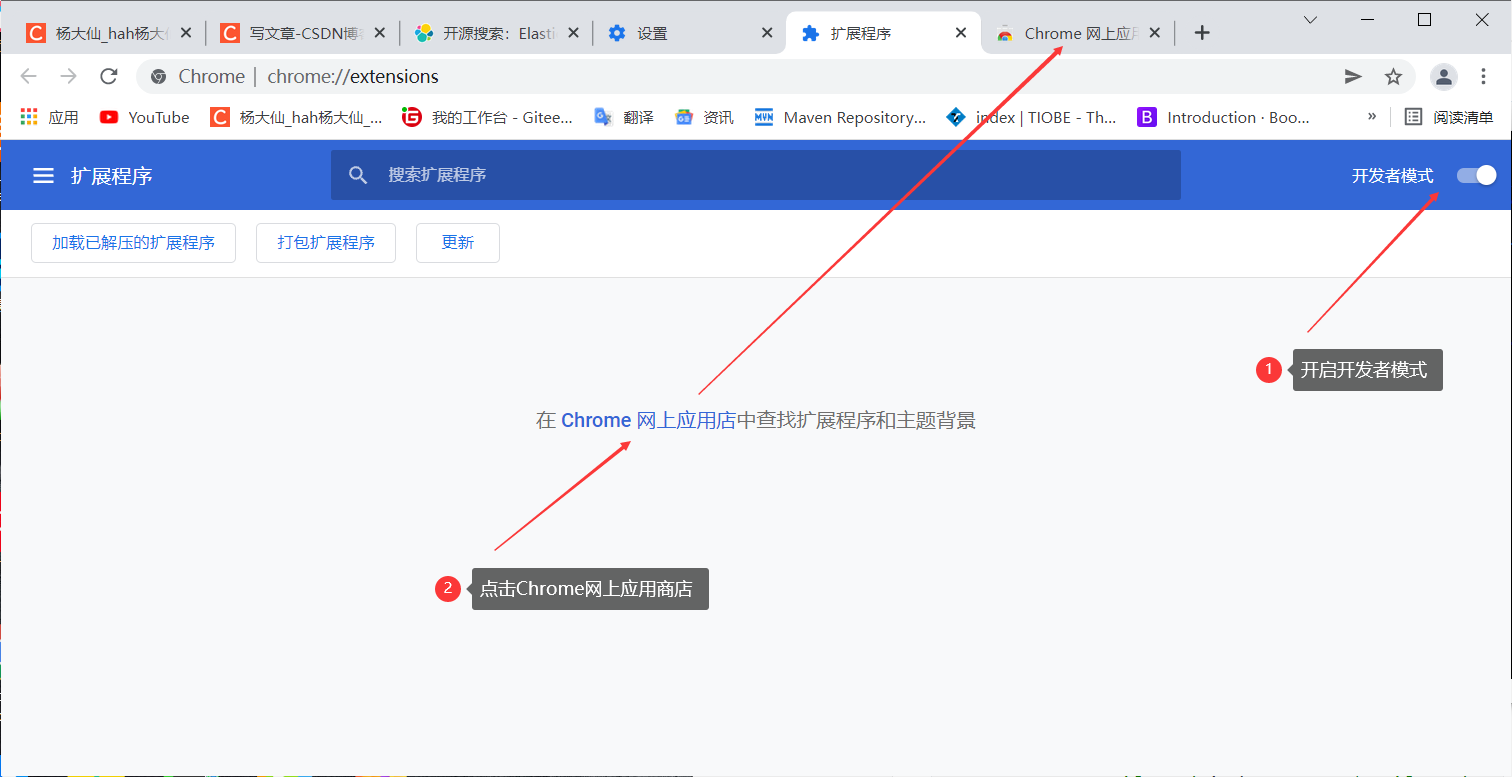Open the 阅读清单 reading list

pyautogui.click(x=1449, y=117)
